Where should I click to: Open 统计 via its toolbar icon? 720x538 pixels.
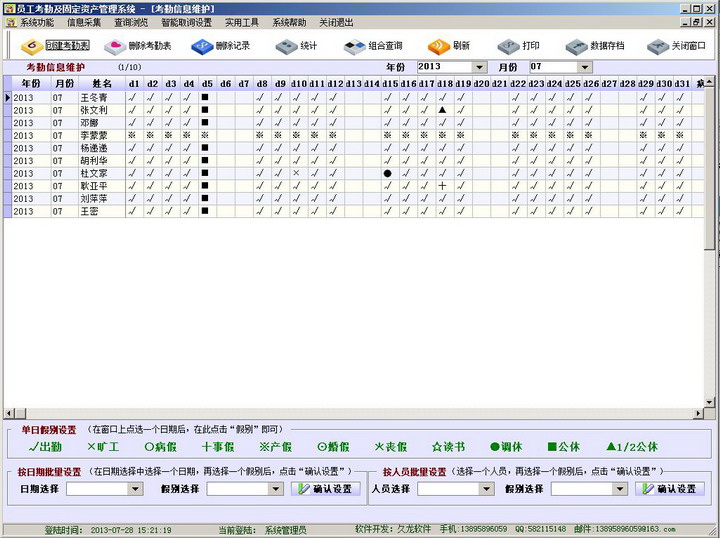coord(287,46)
